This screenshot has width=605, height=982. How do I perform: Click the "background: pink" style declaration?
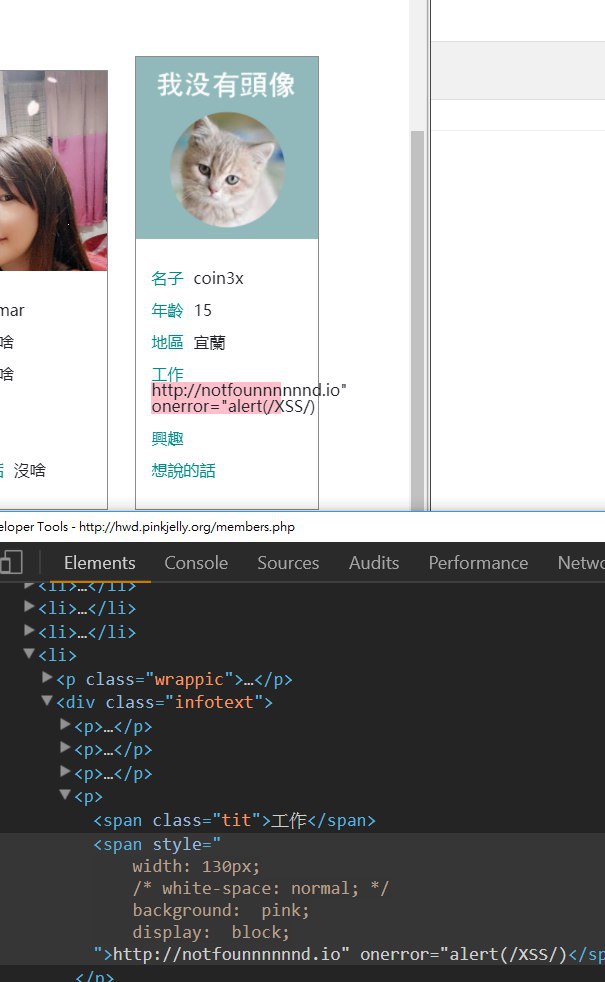point(220,910)
